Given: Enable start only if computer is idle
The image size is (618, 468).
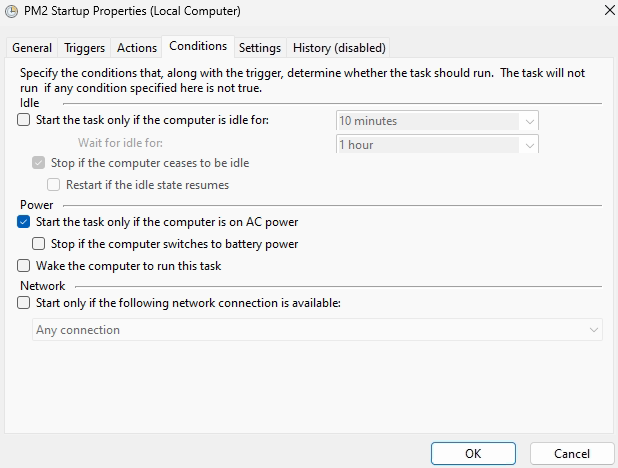Looking at the screenshot, I should [x=24, y=119].
